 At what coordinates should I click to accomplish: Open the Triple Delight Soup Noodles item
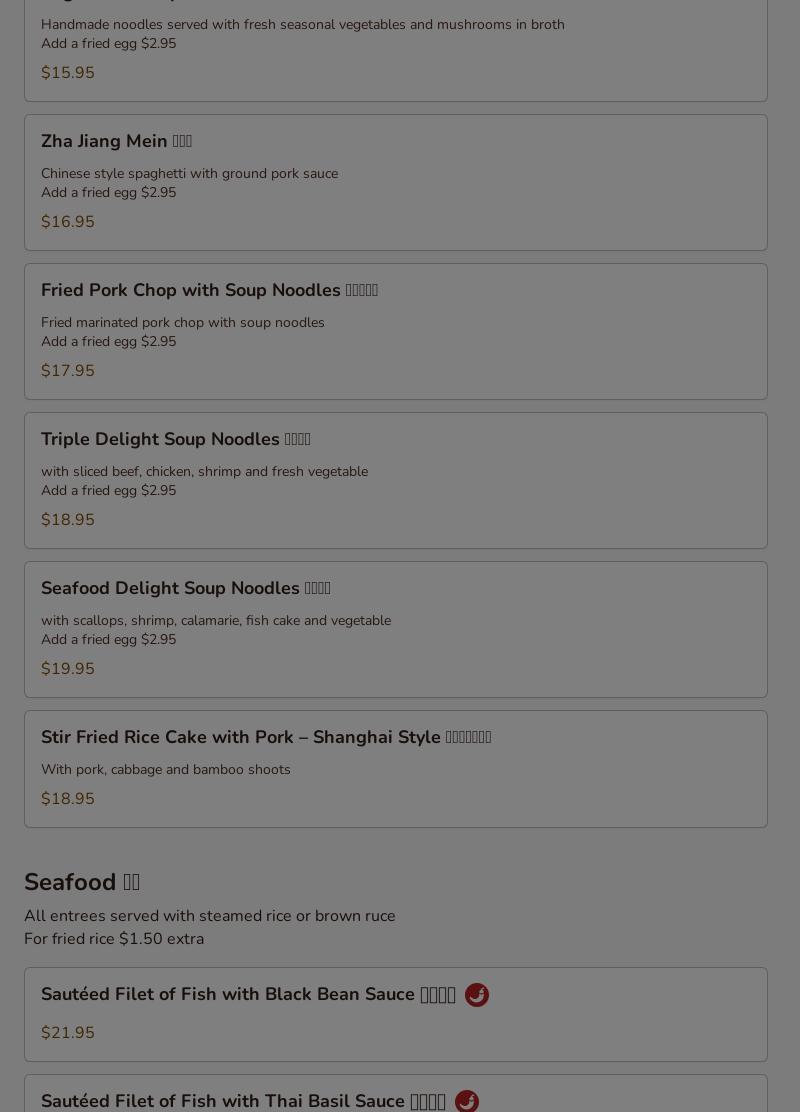click(175, 439)
